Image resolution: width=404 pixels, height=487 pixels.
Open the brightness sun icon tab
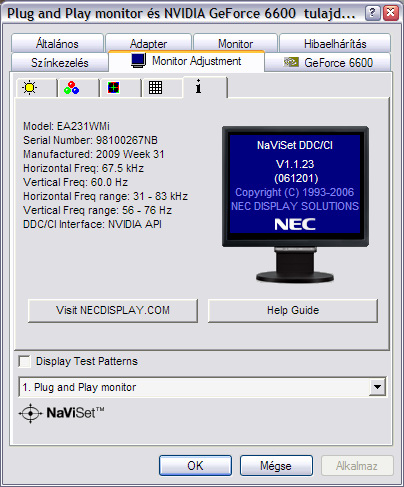(36, 88)
